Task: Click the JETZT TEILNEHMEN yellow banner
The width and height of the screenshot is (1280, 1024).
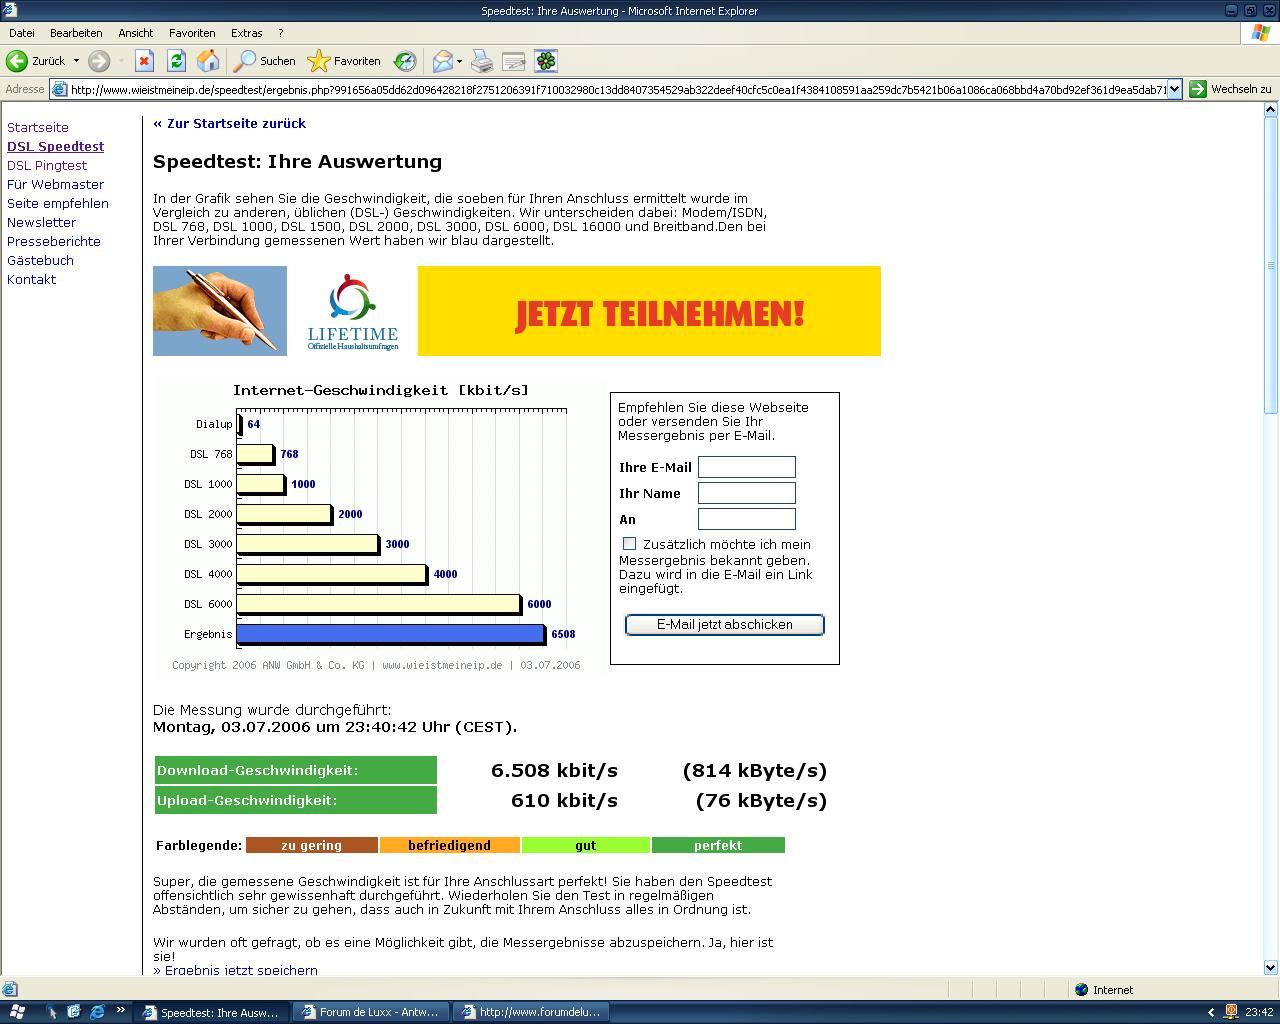Action: point(649,311)
